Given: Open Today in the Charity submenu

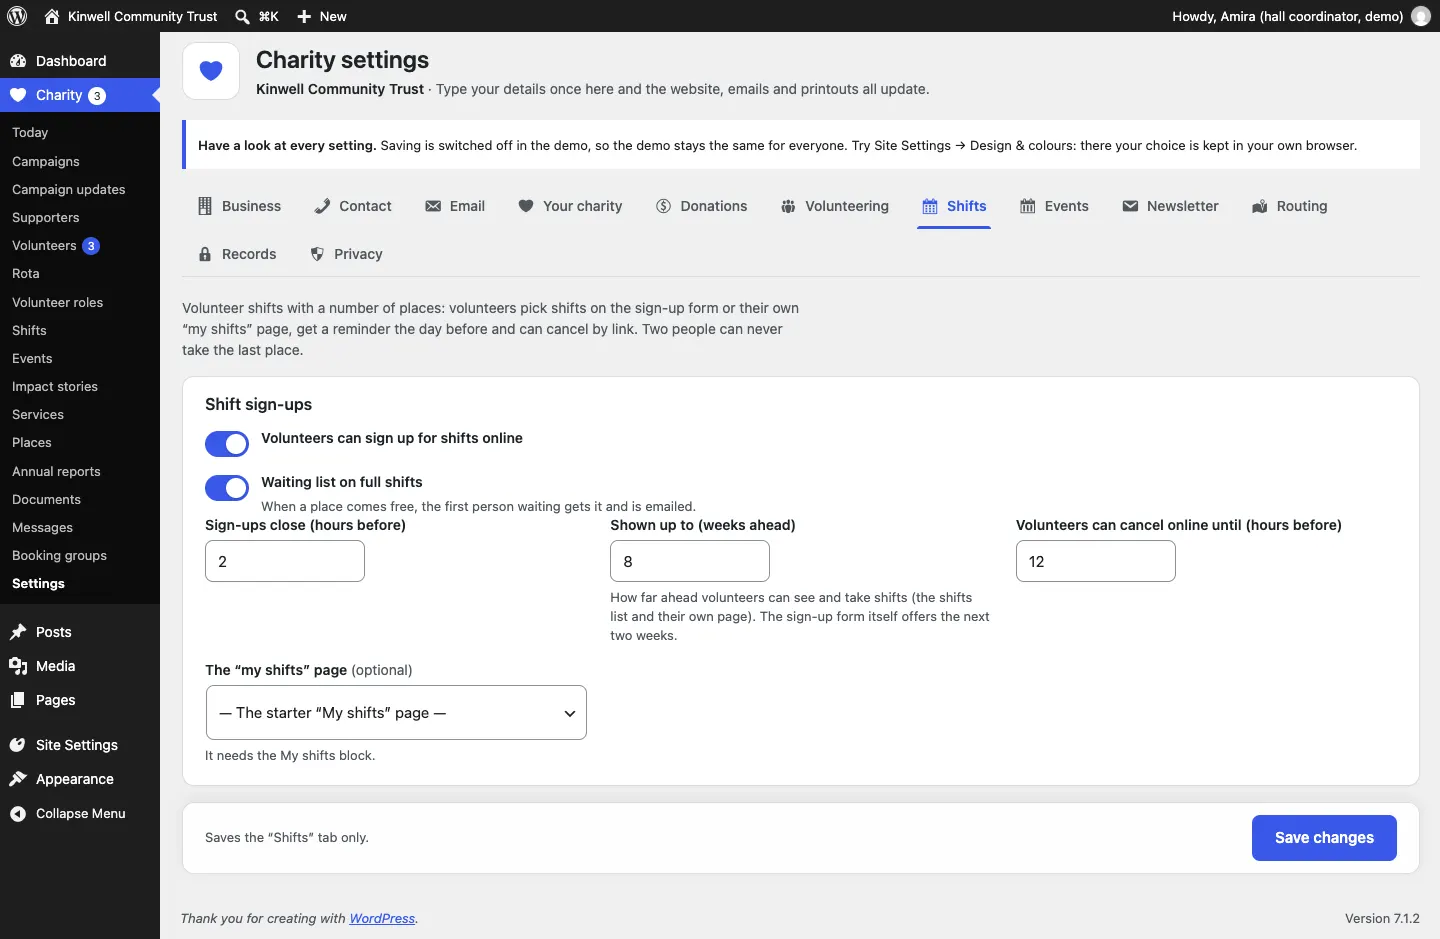Looking at the screenshot, I should [30, 132].
